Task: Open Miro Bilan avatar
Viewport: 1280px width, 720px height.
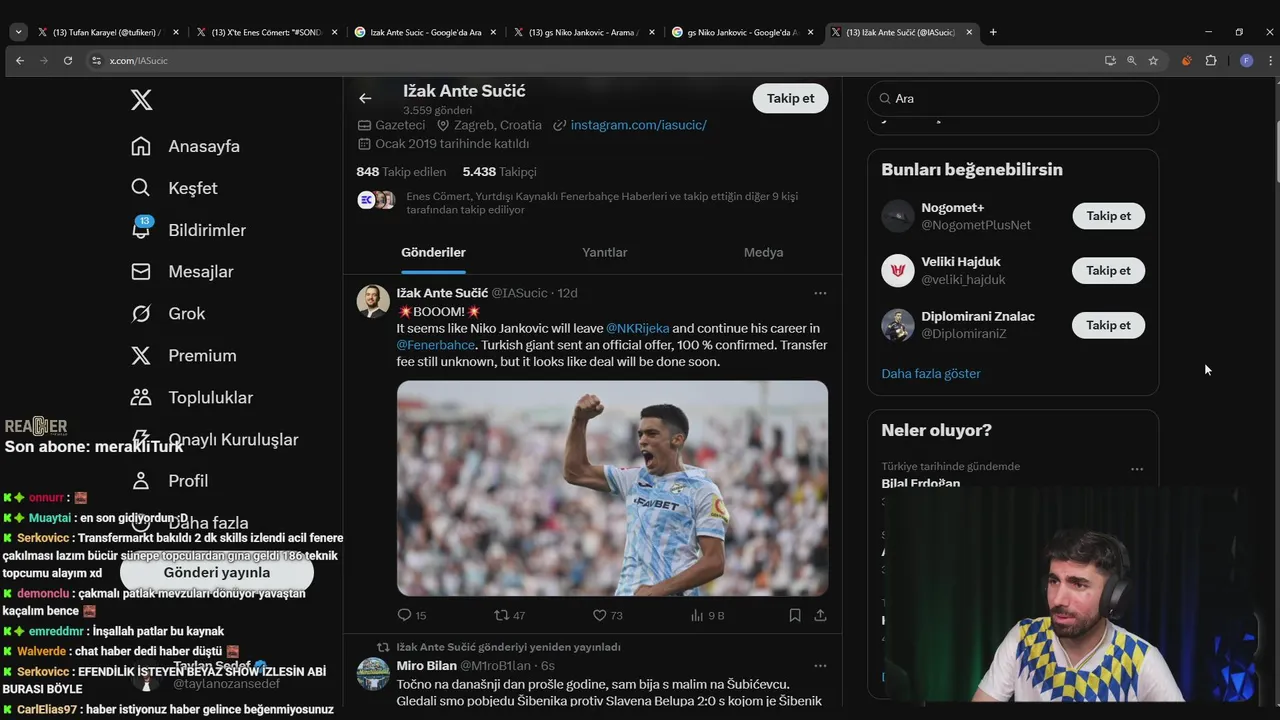Action: (x=373, y=673)
